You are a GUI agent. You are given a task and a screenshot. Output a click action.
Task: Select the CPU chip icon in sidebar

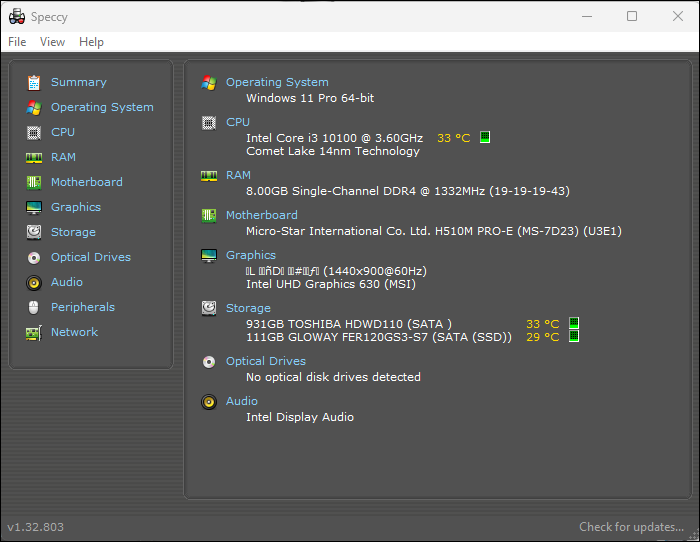(34, 132)
